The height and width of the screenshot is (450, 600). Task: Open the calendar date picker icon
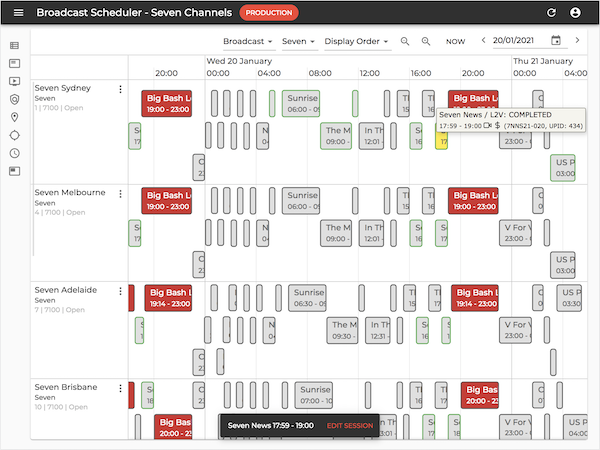[x=556, y=40]
